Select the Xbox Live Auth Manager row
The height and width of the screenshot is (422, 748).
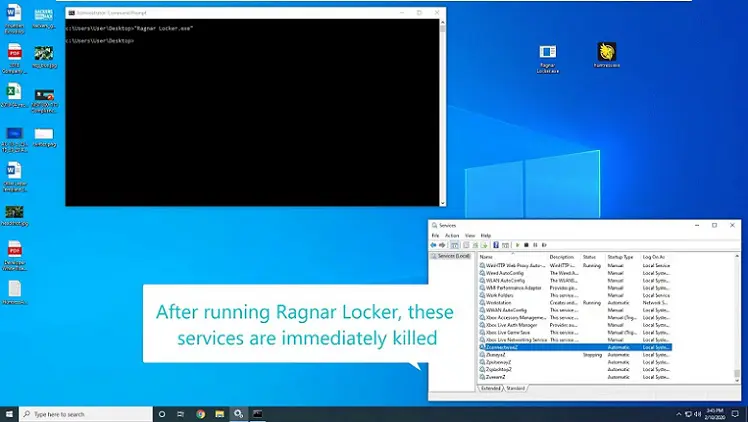pos(575,325)
